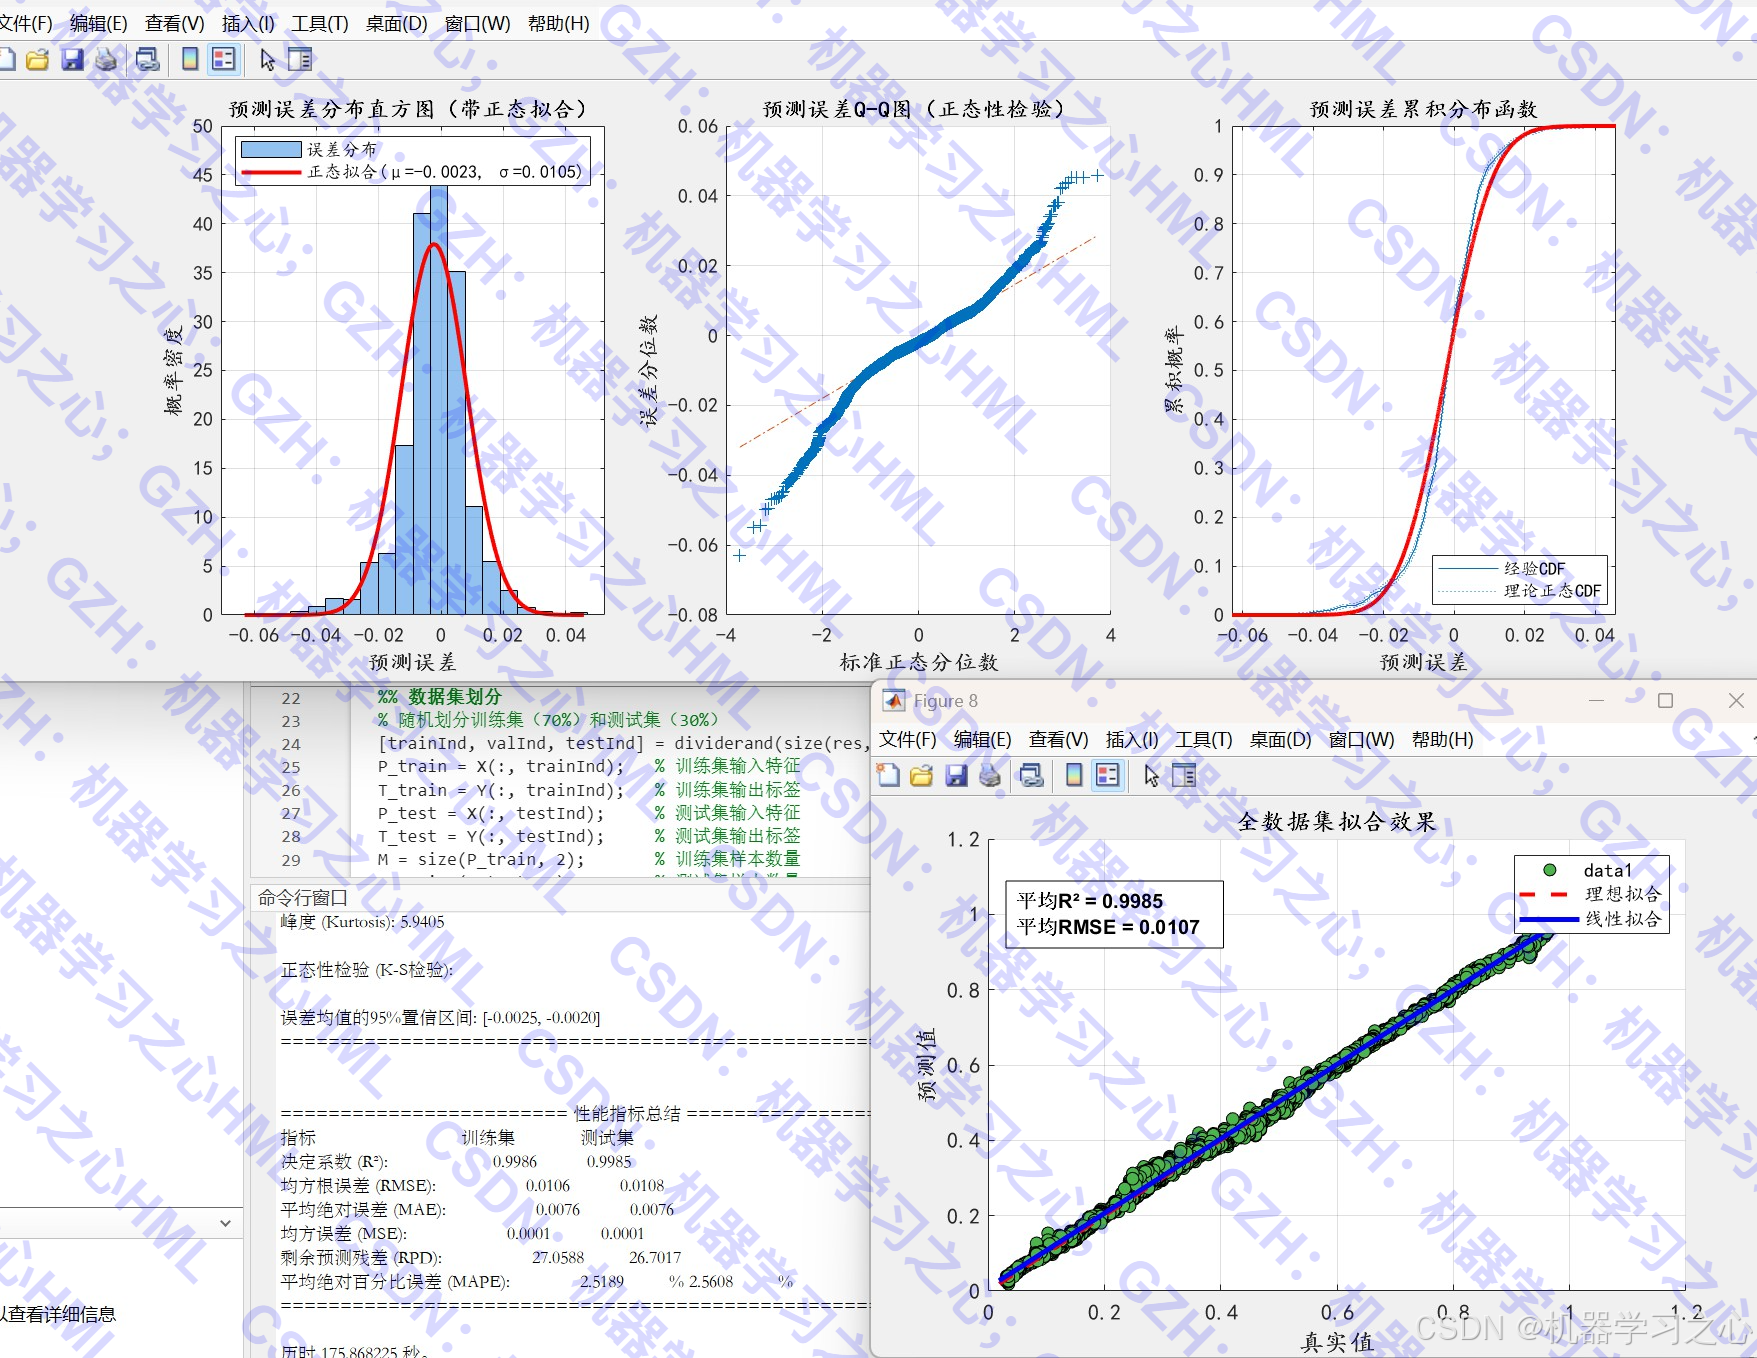Open 桌面(D) menu in the top figure window

(396, 23)
